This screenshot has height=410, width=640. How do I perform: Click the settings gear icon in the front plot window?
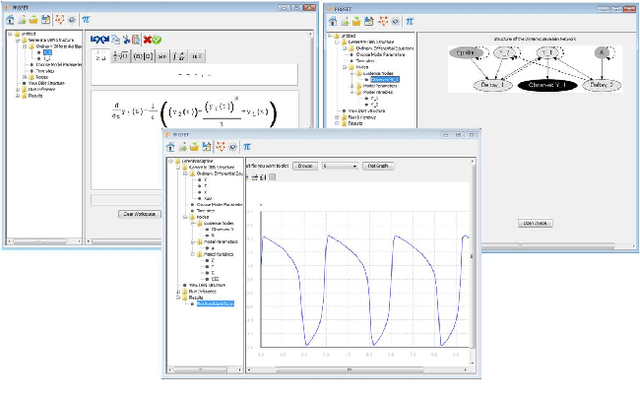pyautogui.click(x=233, y=147)
